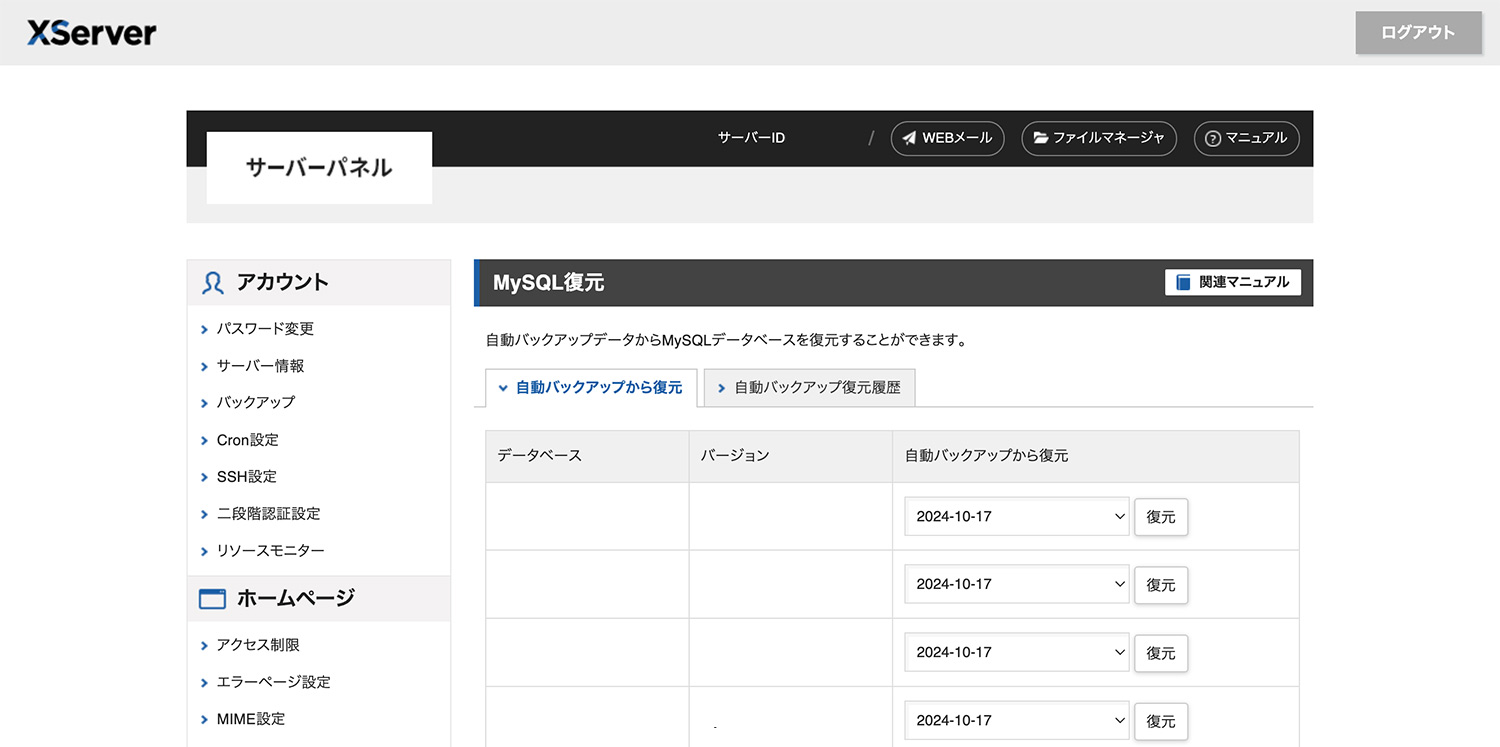The height and width of the screenshot is (747, 1500).
Task: Open WEBメール from the header
Action: click(948, 138)
